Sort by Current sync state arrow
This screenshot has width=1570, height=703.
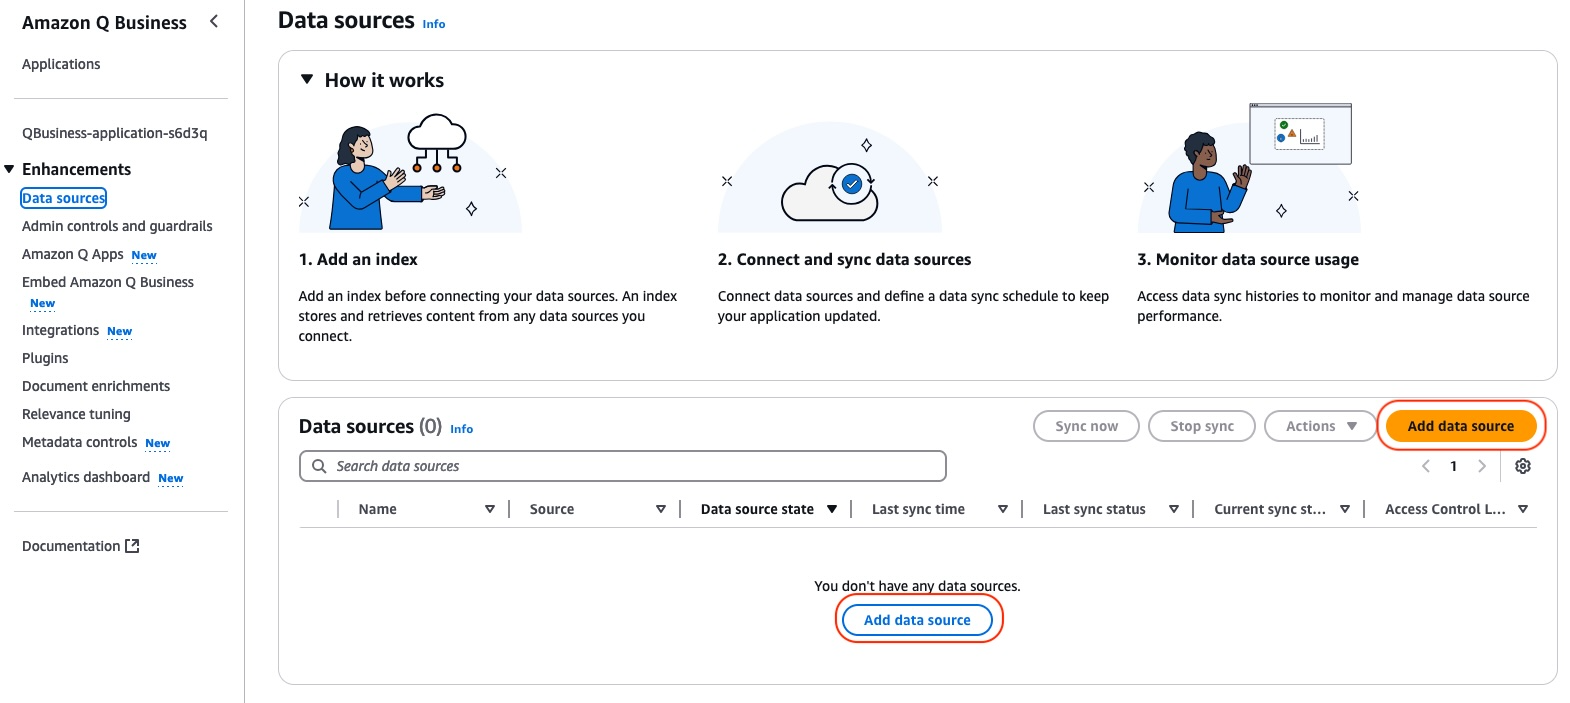point(1345,509)
